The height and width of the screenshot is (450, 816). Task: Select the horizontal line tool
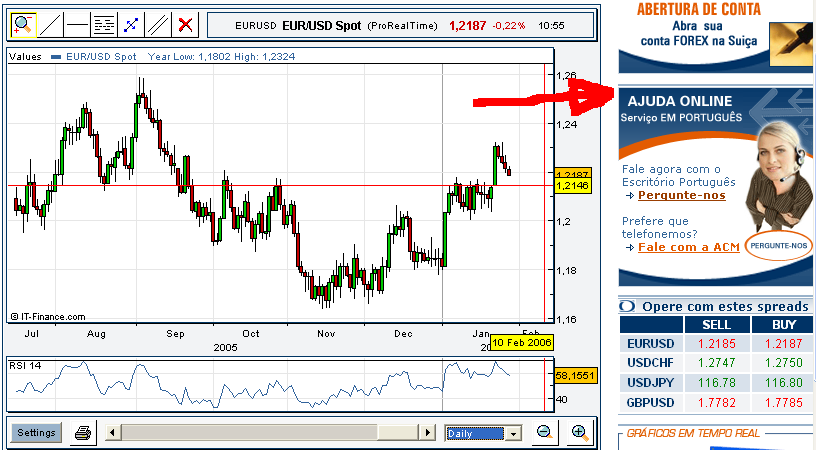coord(77,25)
